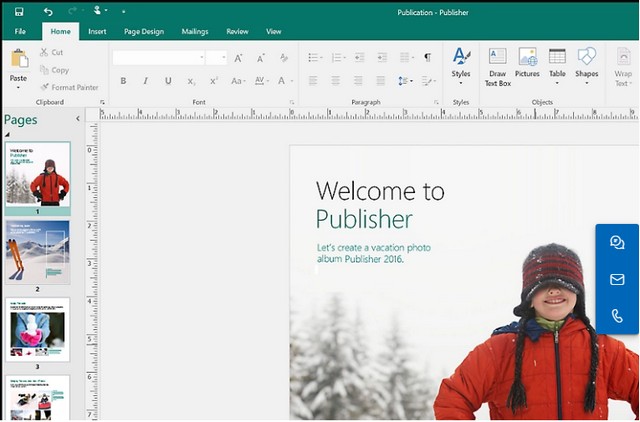Click the Undo arrow icon
The height and width of the screenshot is (422, 640).
tap(48, 11)
